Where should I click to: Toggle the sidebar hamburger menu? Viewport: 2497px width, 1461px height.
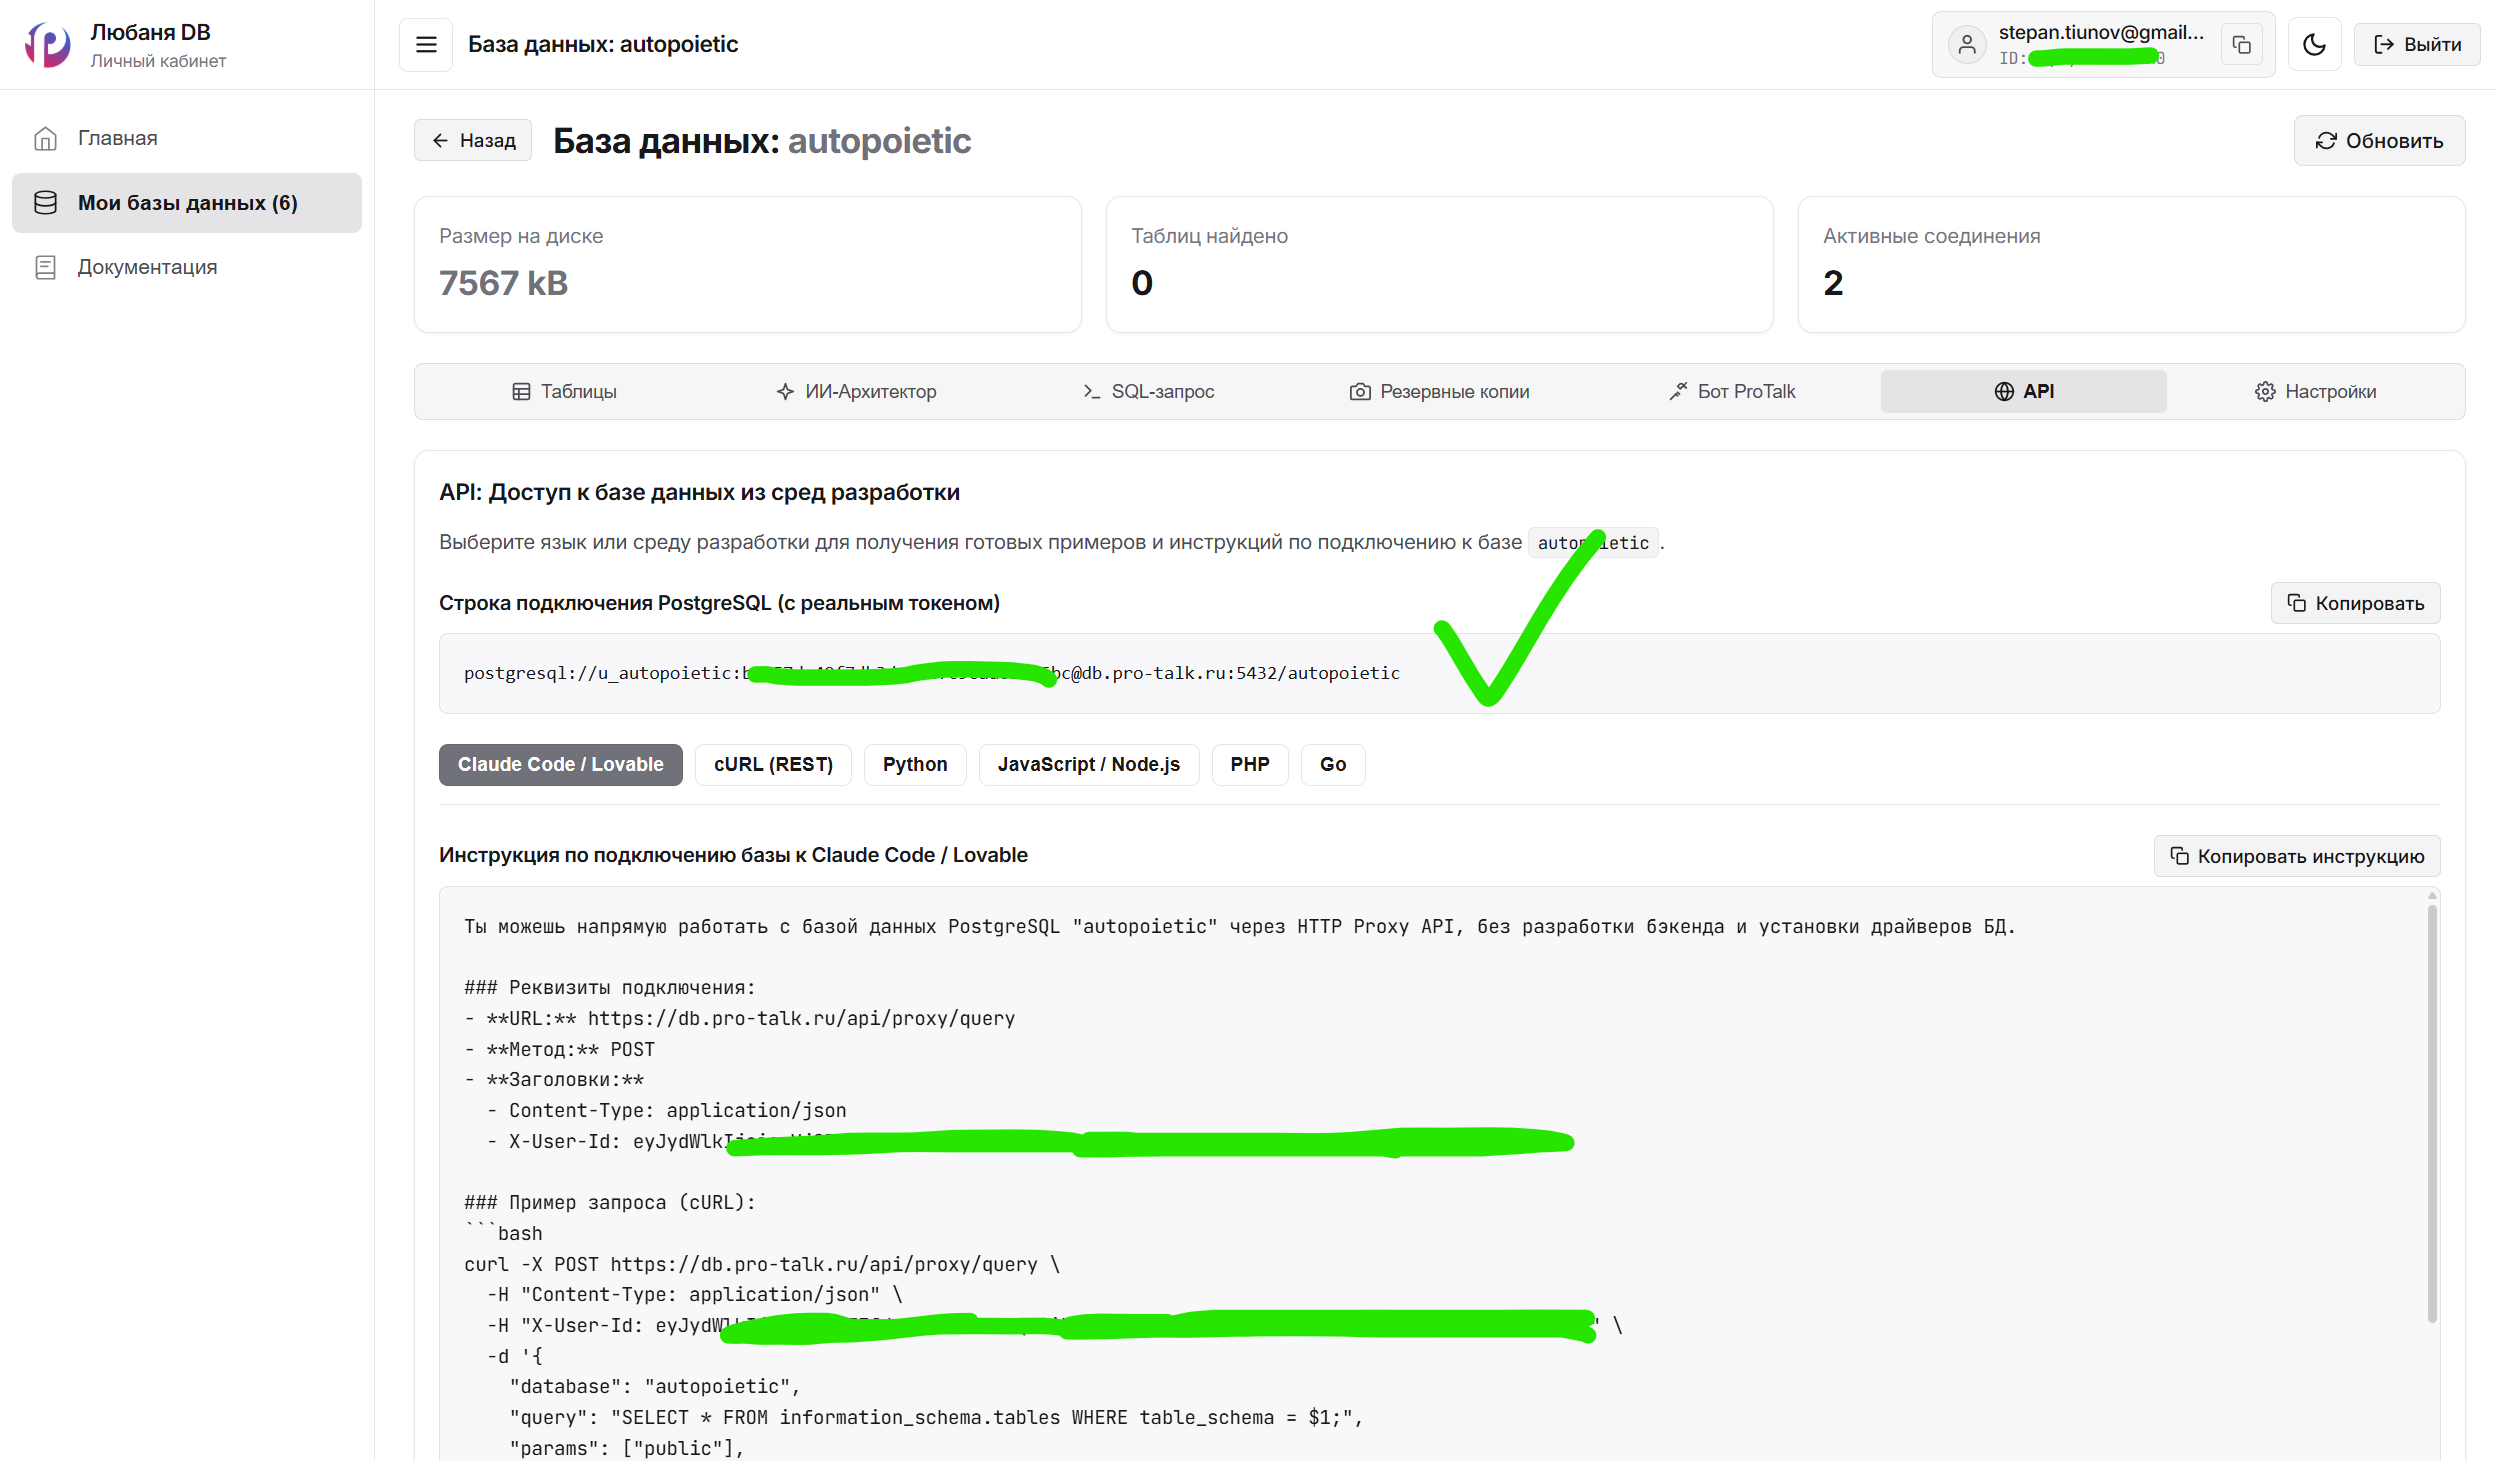click(426, 44)
